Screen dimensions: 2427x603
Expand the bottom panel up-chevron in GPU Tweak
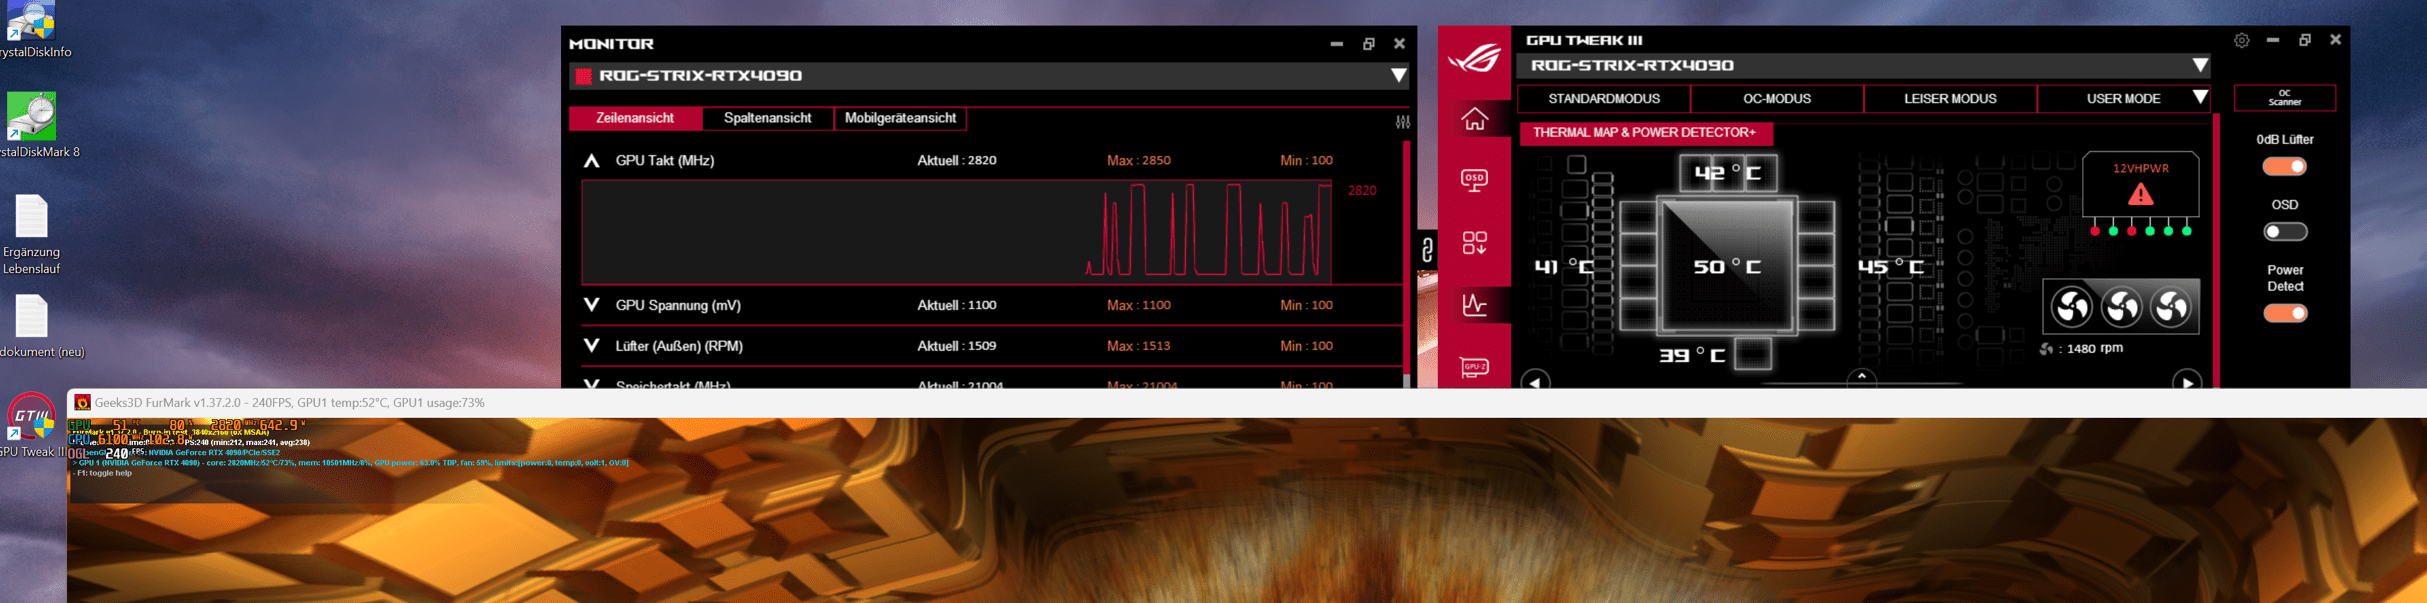[x=1861, y=377]
